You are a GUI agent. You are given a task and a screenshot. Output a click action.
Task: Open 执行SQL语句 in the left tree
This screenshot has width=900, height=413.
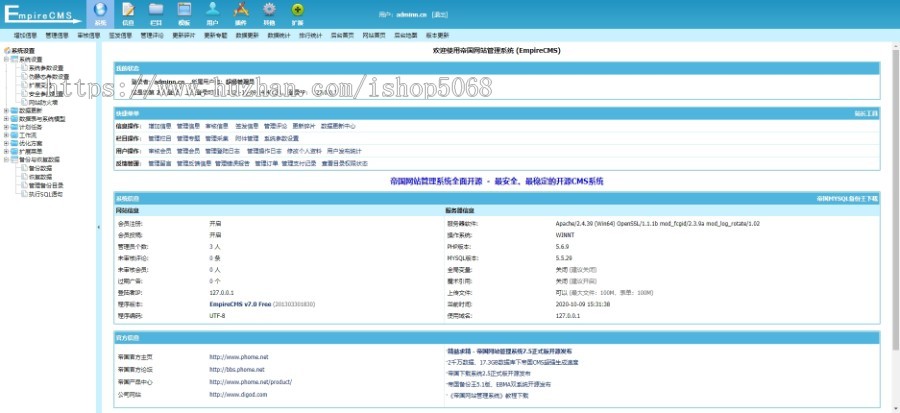pyautogui.click(x=45, y=194)
